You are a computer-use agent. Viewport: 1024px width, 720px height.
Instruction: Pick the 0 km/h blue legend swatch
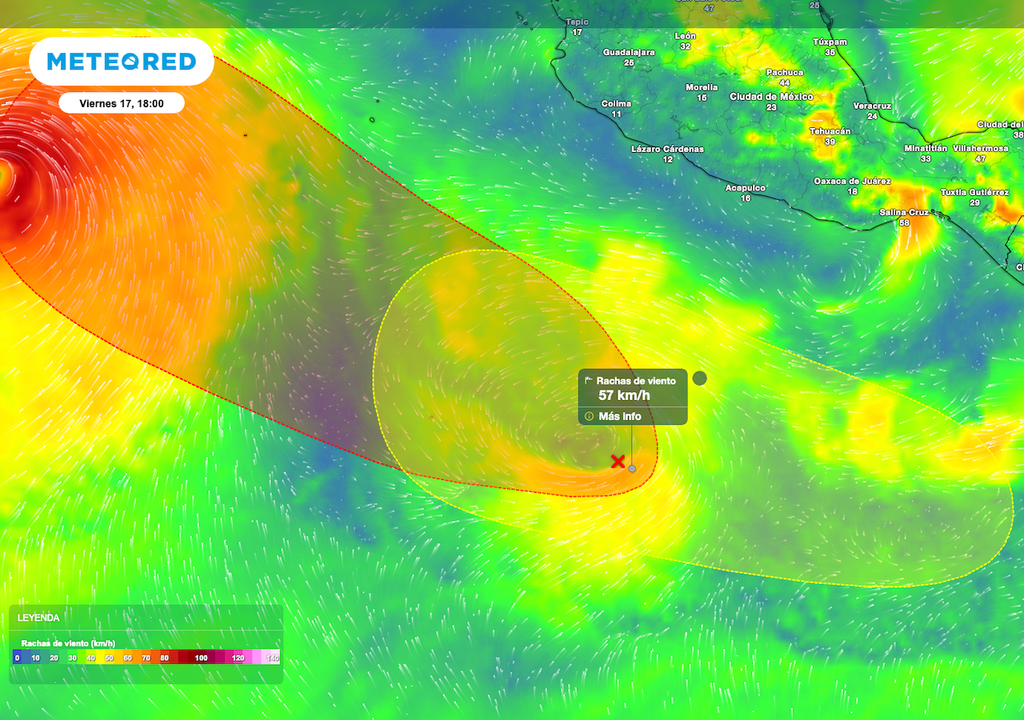click(x=17, y=658)
